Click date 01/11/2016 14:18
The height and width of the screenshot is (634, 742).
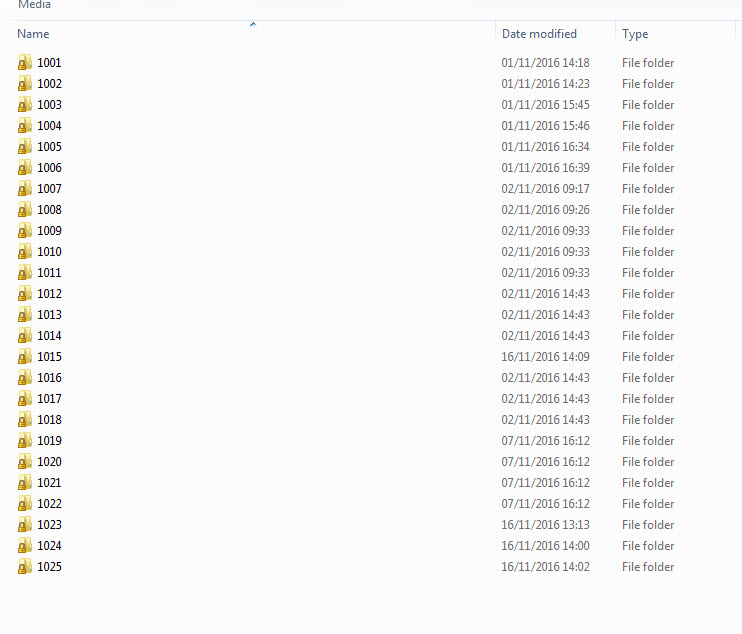[545, 63]
